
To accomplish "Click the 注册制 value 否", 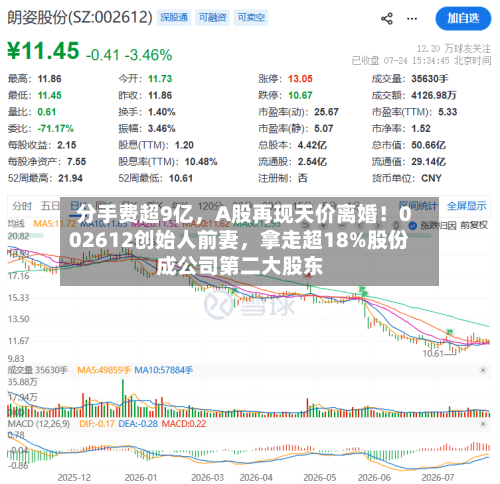I will [x=303, y=178].
